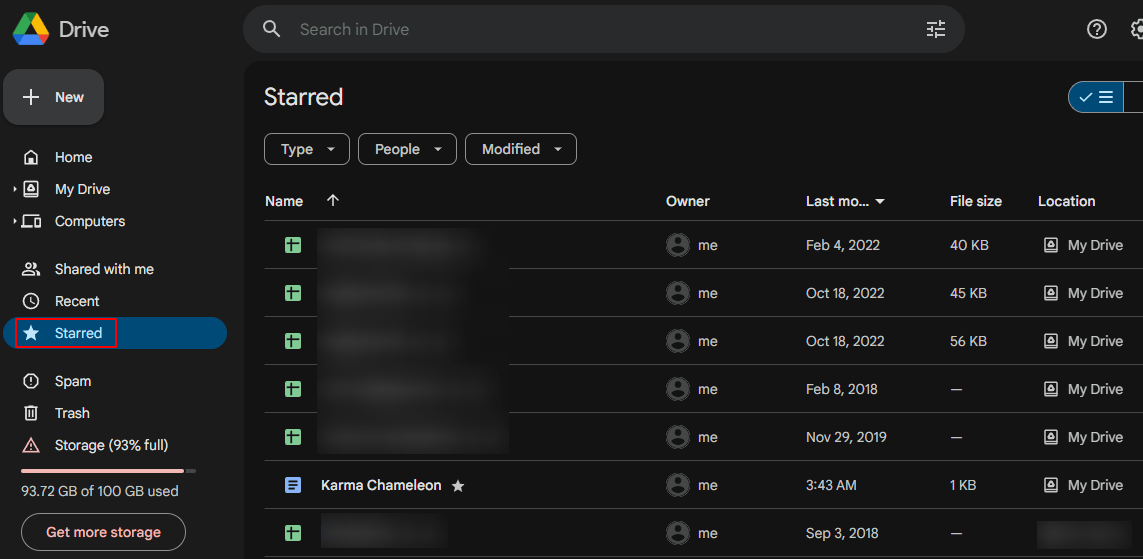Viewport: 1143px width, 559px height.
Task: Click the Computers device icon
Action: click(x=31, y=222)
